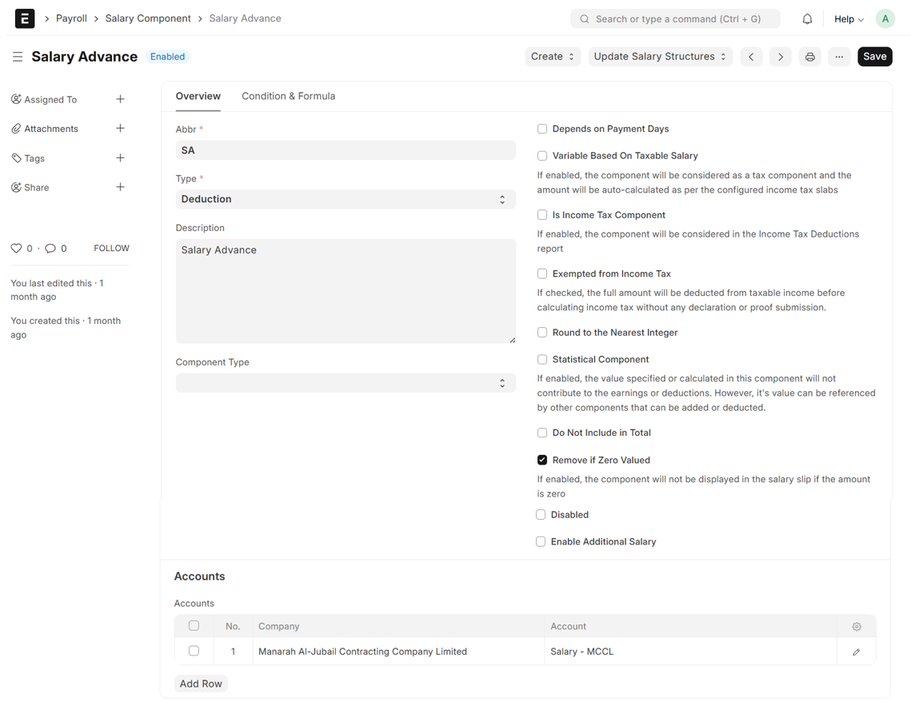Screen dimensions: 911x702
Task: Add an attachment with plus icon
Action: (x=120, y=129)
